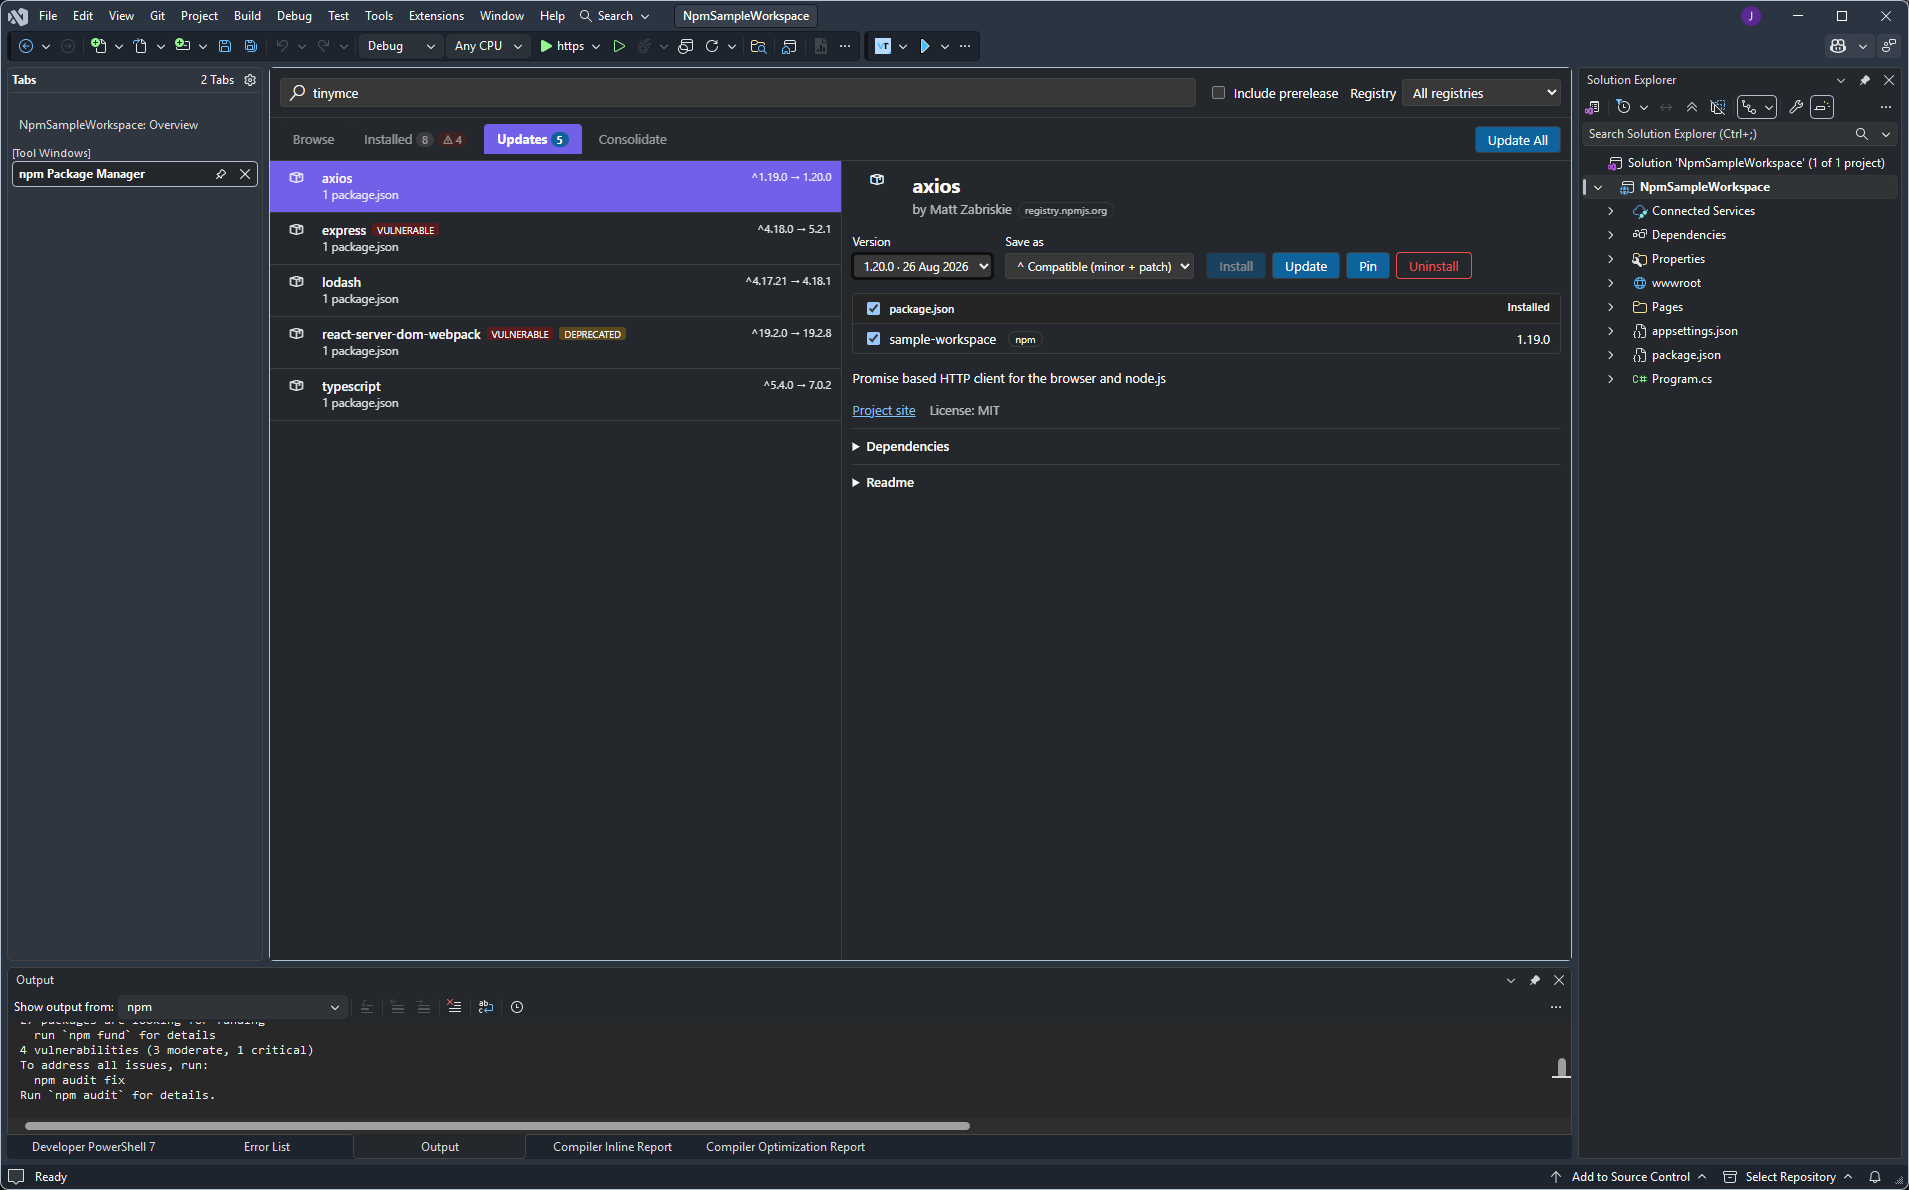Start without debugging using green outline arrow
This screenshot has height=1190, width=1909.
tap(619, 46)
